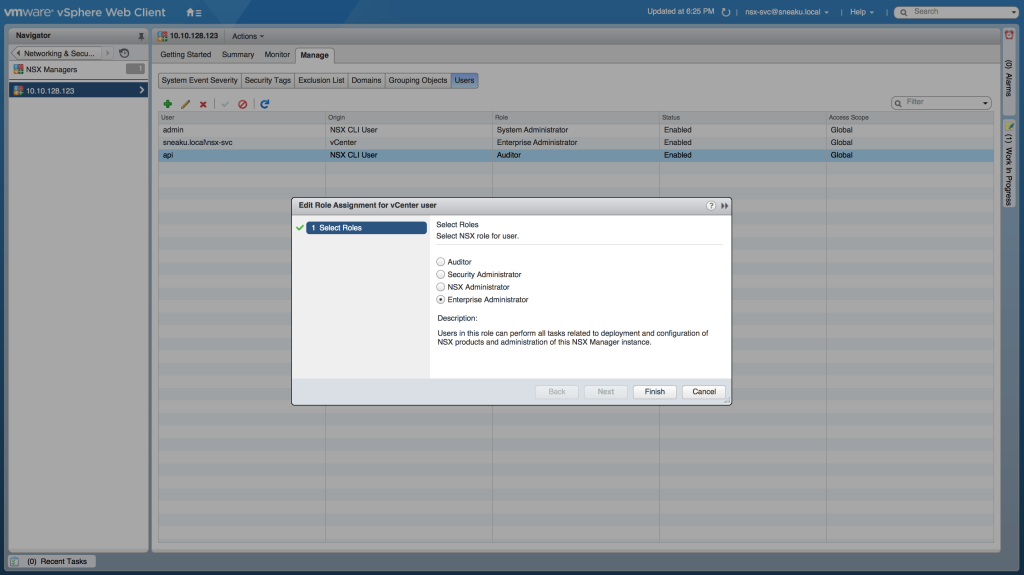Select the Select Roles wizard step

point(366,227)
